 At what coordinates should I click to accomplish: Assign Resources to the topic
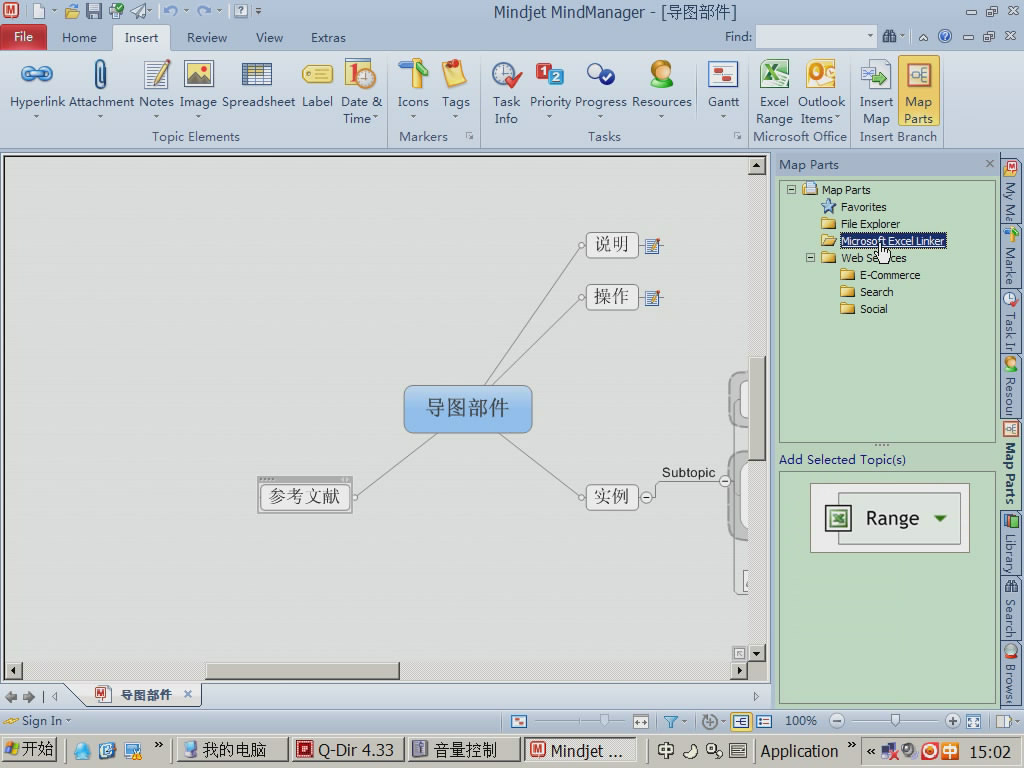(662, 90)
